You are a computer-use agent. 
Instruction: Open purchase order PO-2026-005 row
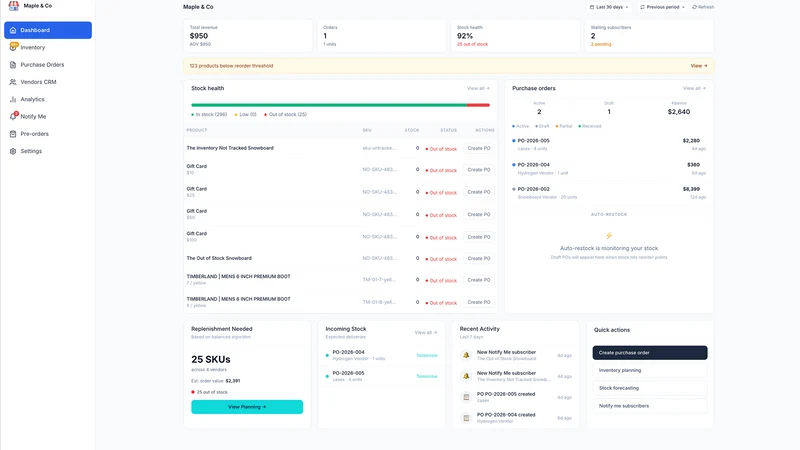click(x=609, y=144)
